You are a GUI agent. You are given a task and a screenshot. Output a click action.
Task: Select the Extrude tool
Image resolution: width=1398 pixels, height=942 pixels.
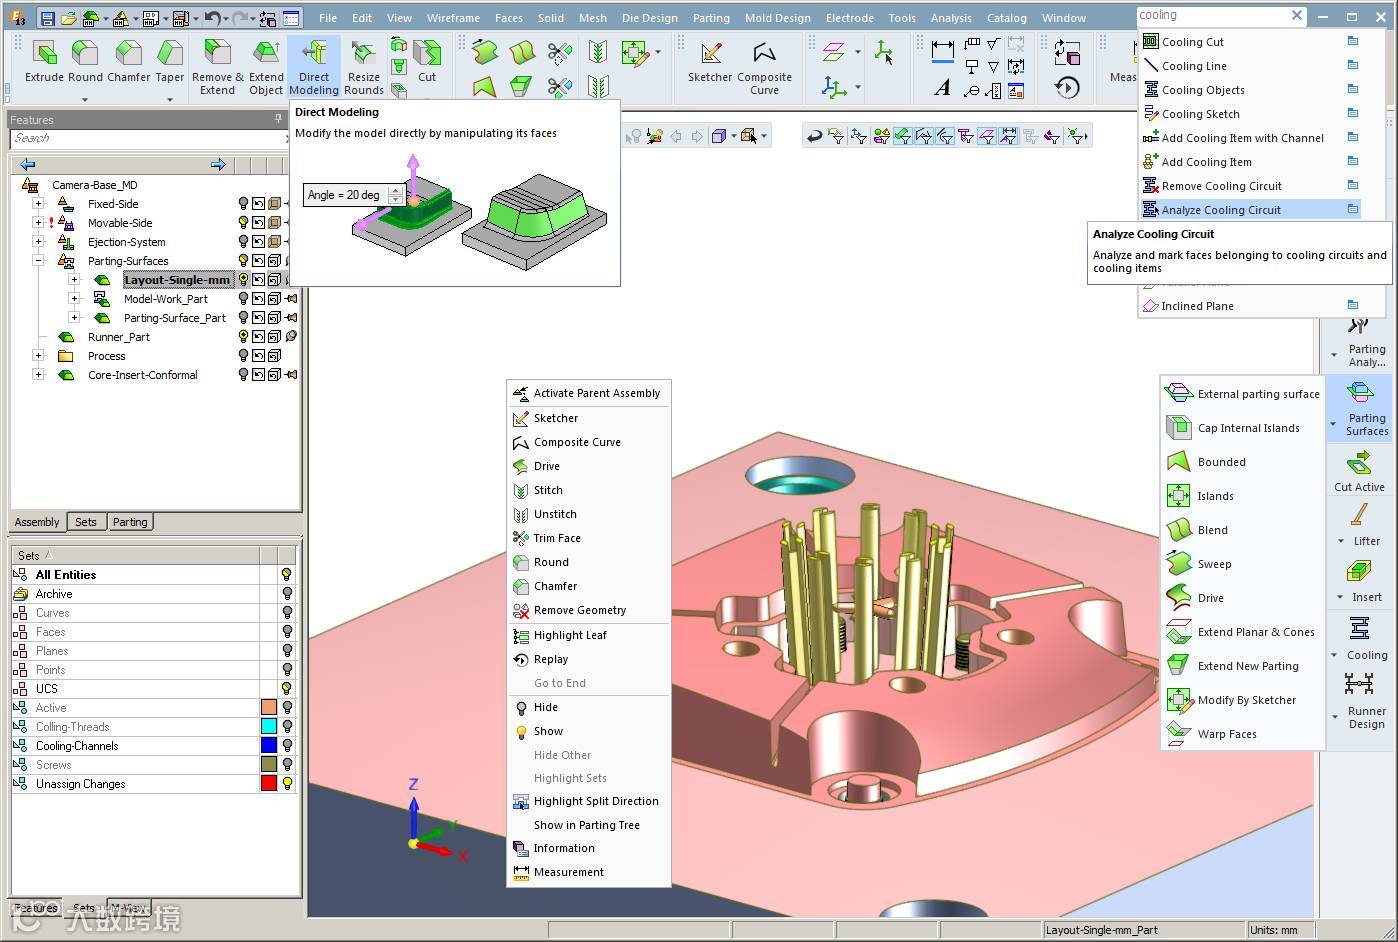pyautogui.click(x=44, y=62)
